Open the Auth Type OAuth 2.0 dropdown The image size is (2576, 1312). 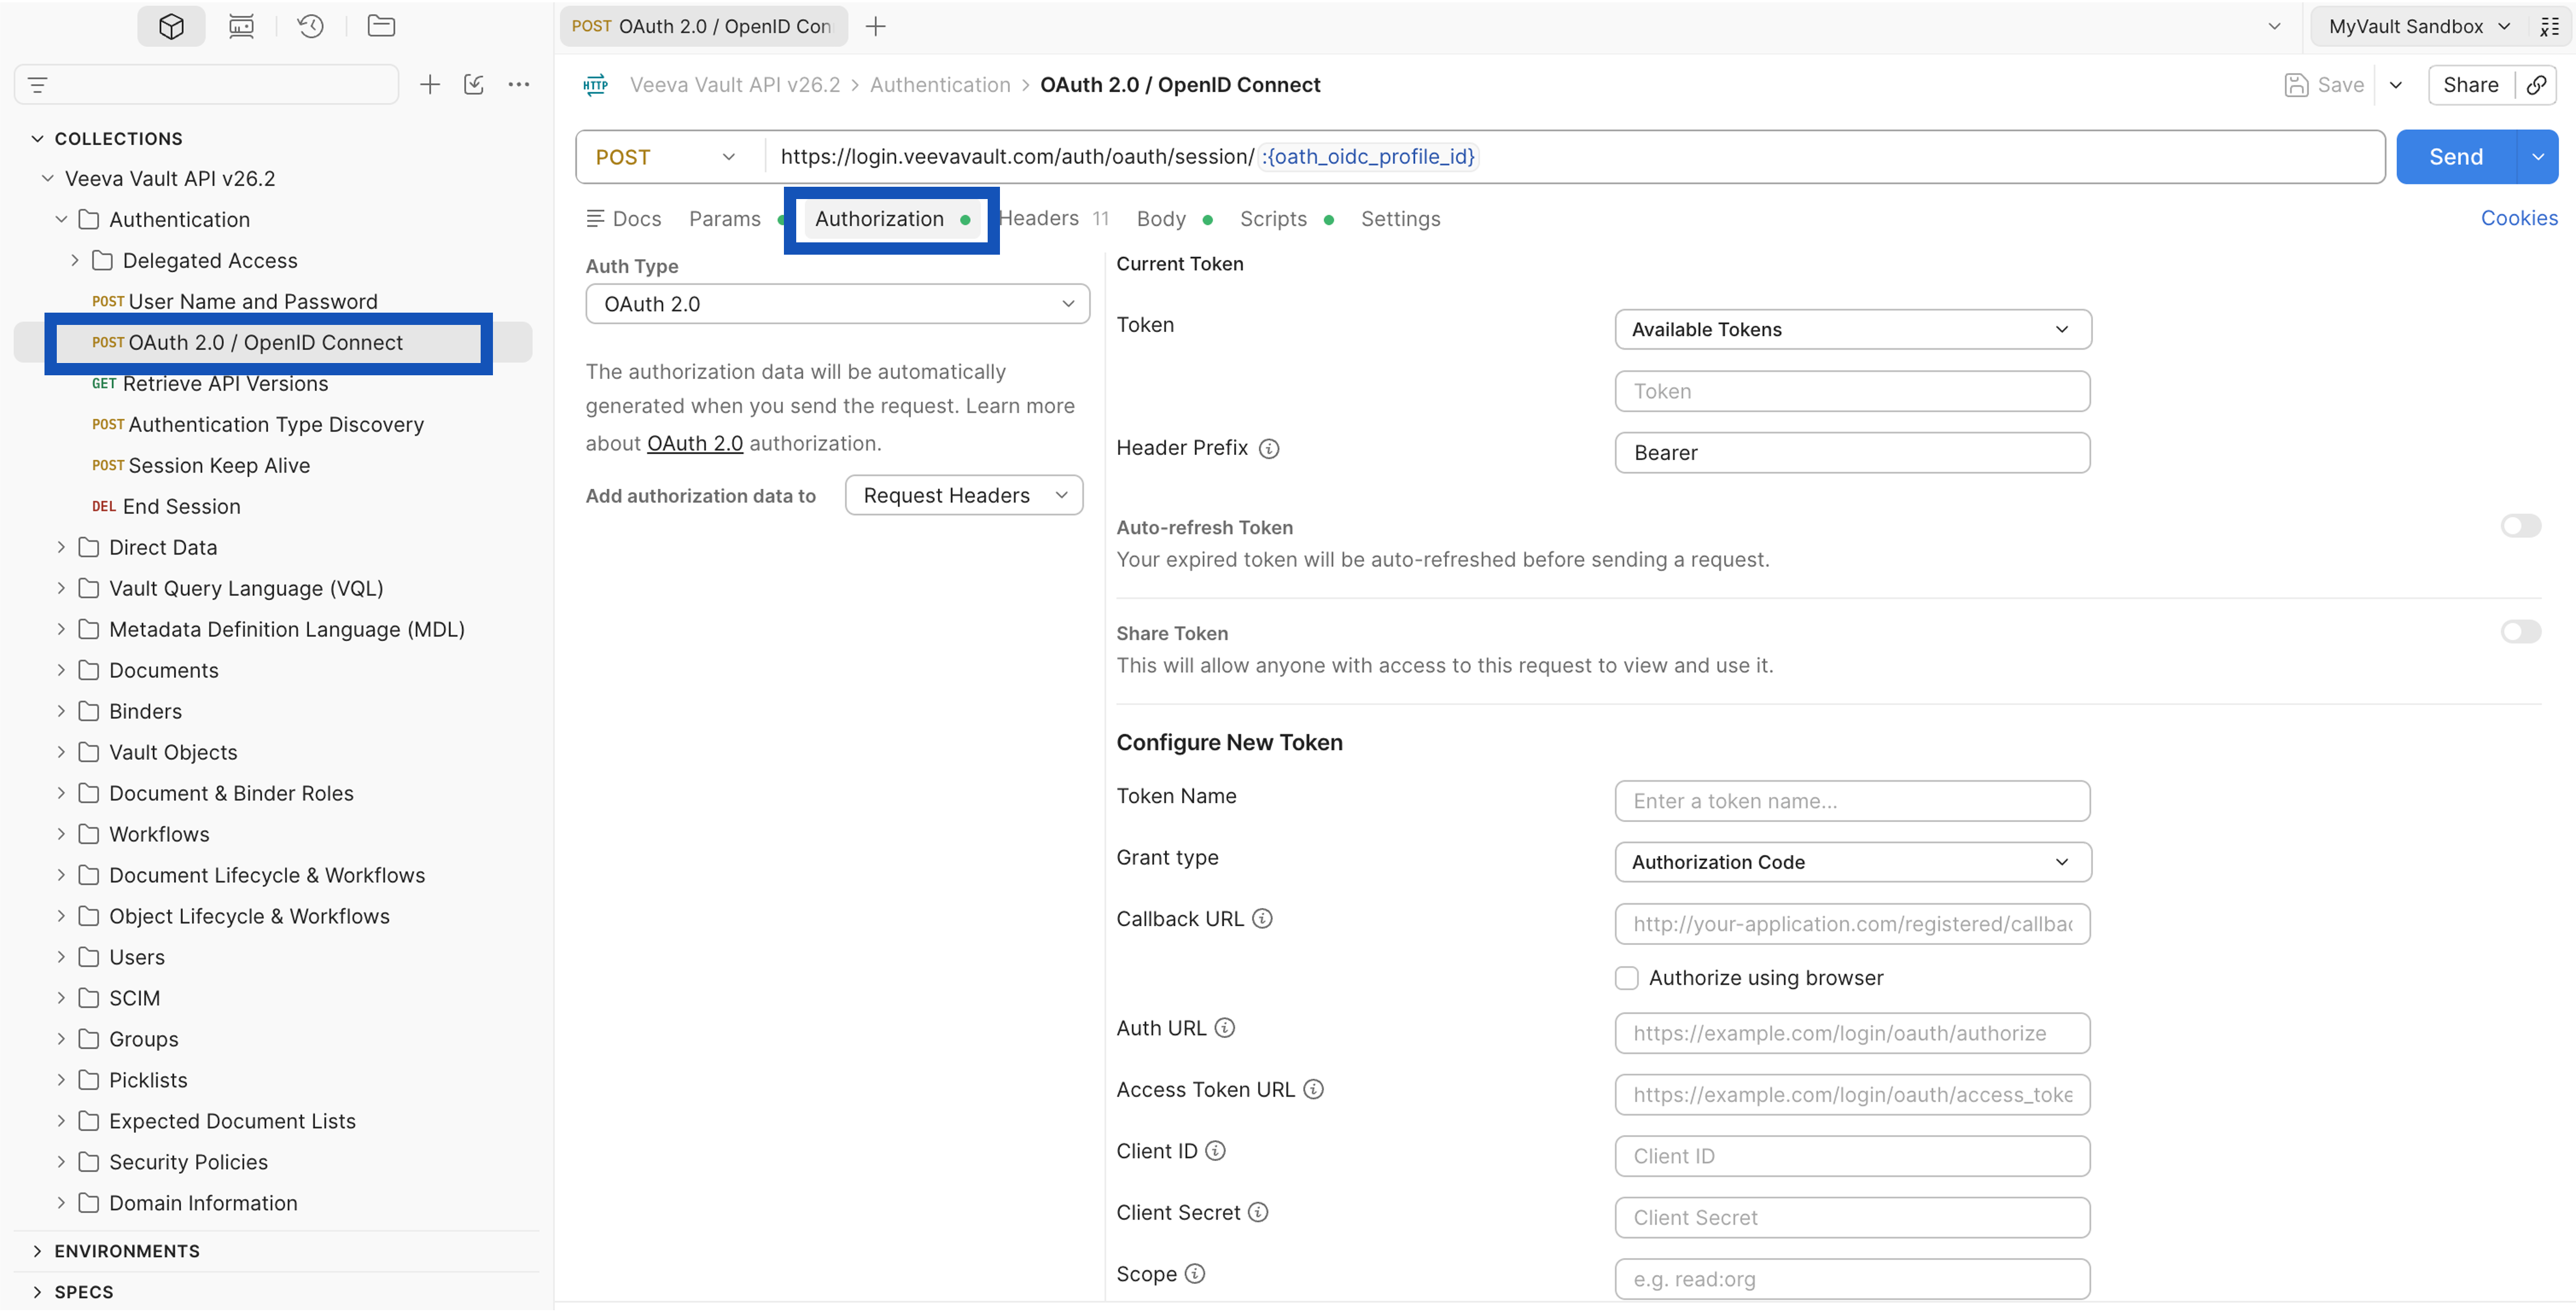pyautogui.click(x=837, y=304)
